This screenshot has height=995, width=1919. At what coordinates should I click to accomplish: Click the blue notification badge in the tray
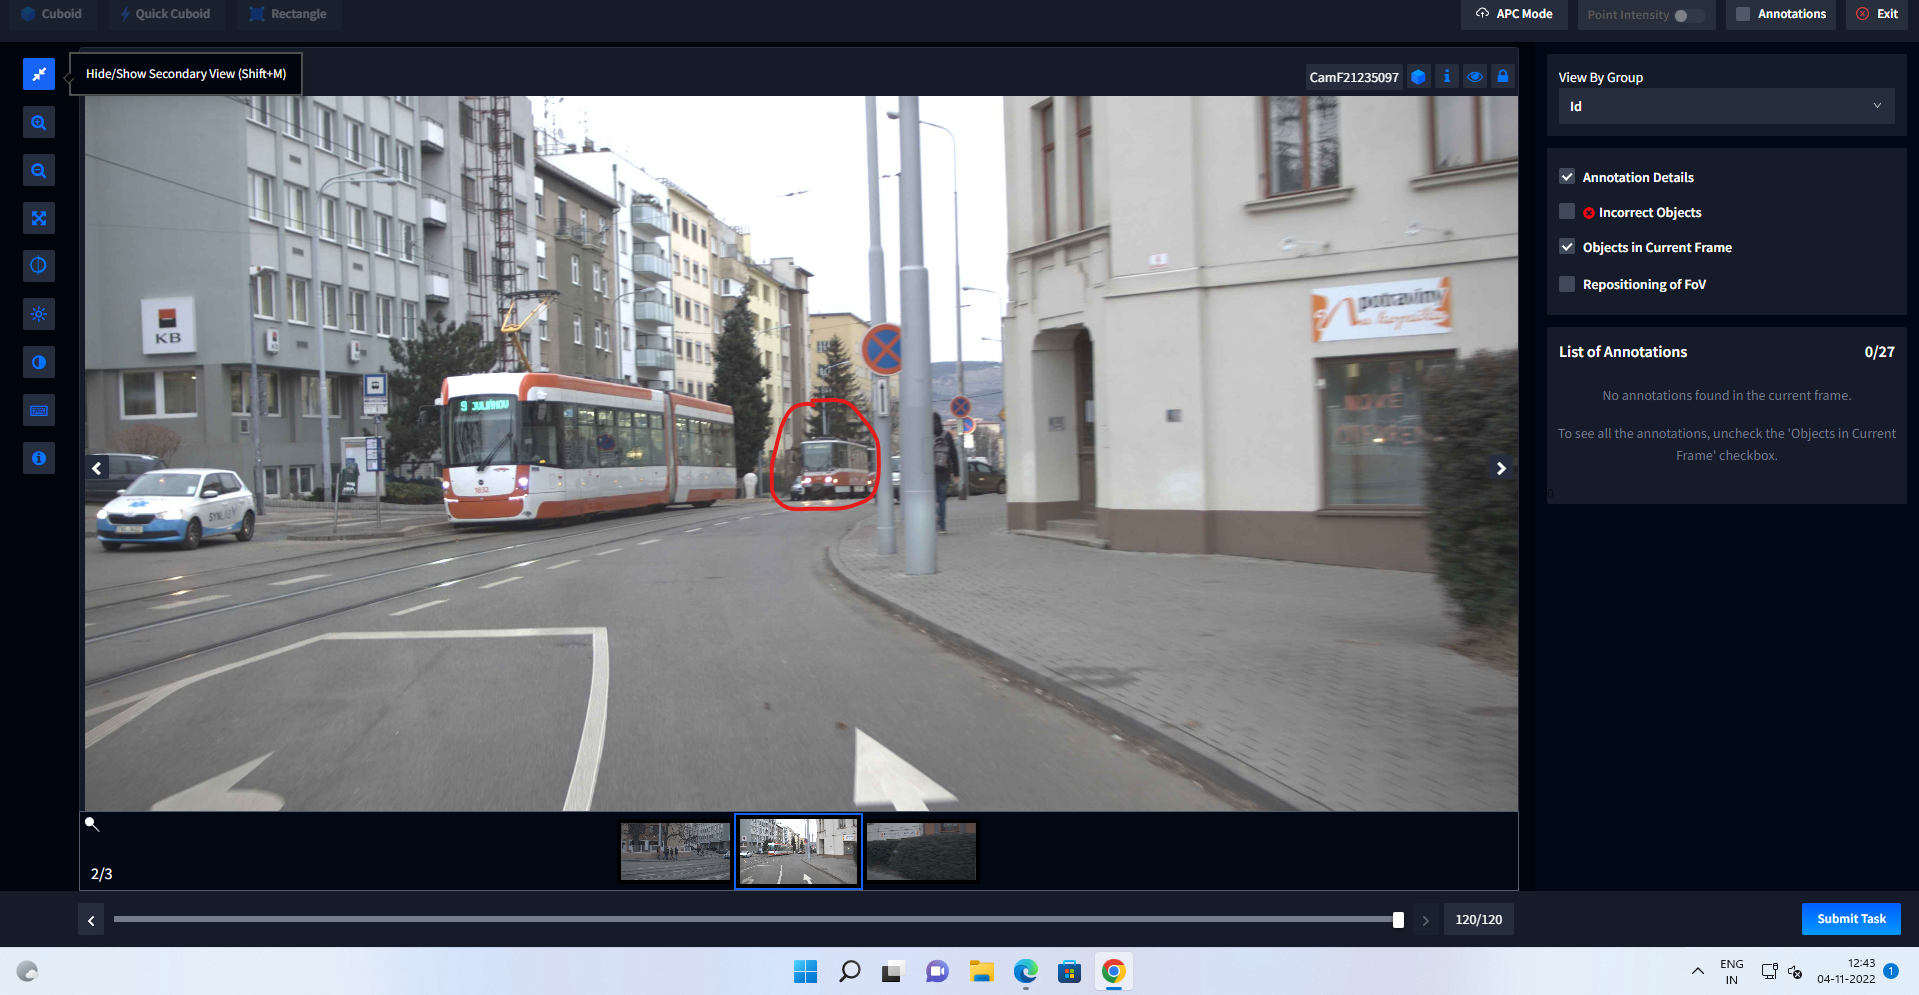click(1891, 971)
